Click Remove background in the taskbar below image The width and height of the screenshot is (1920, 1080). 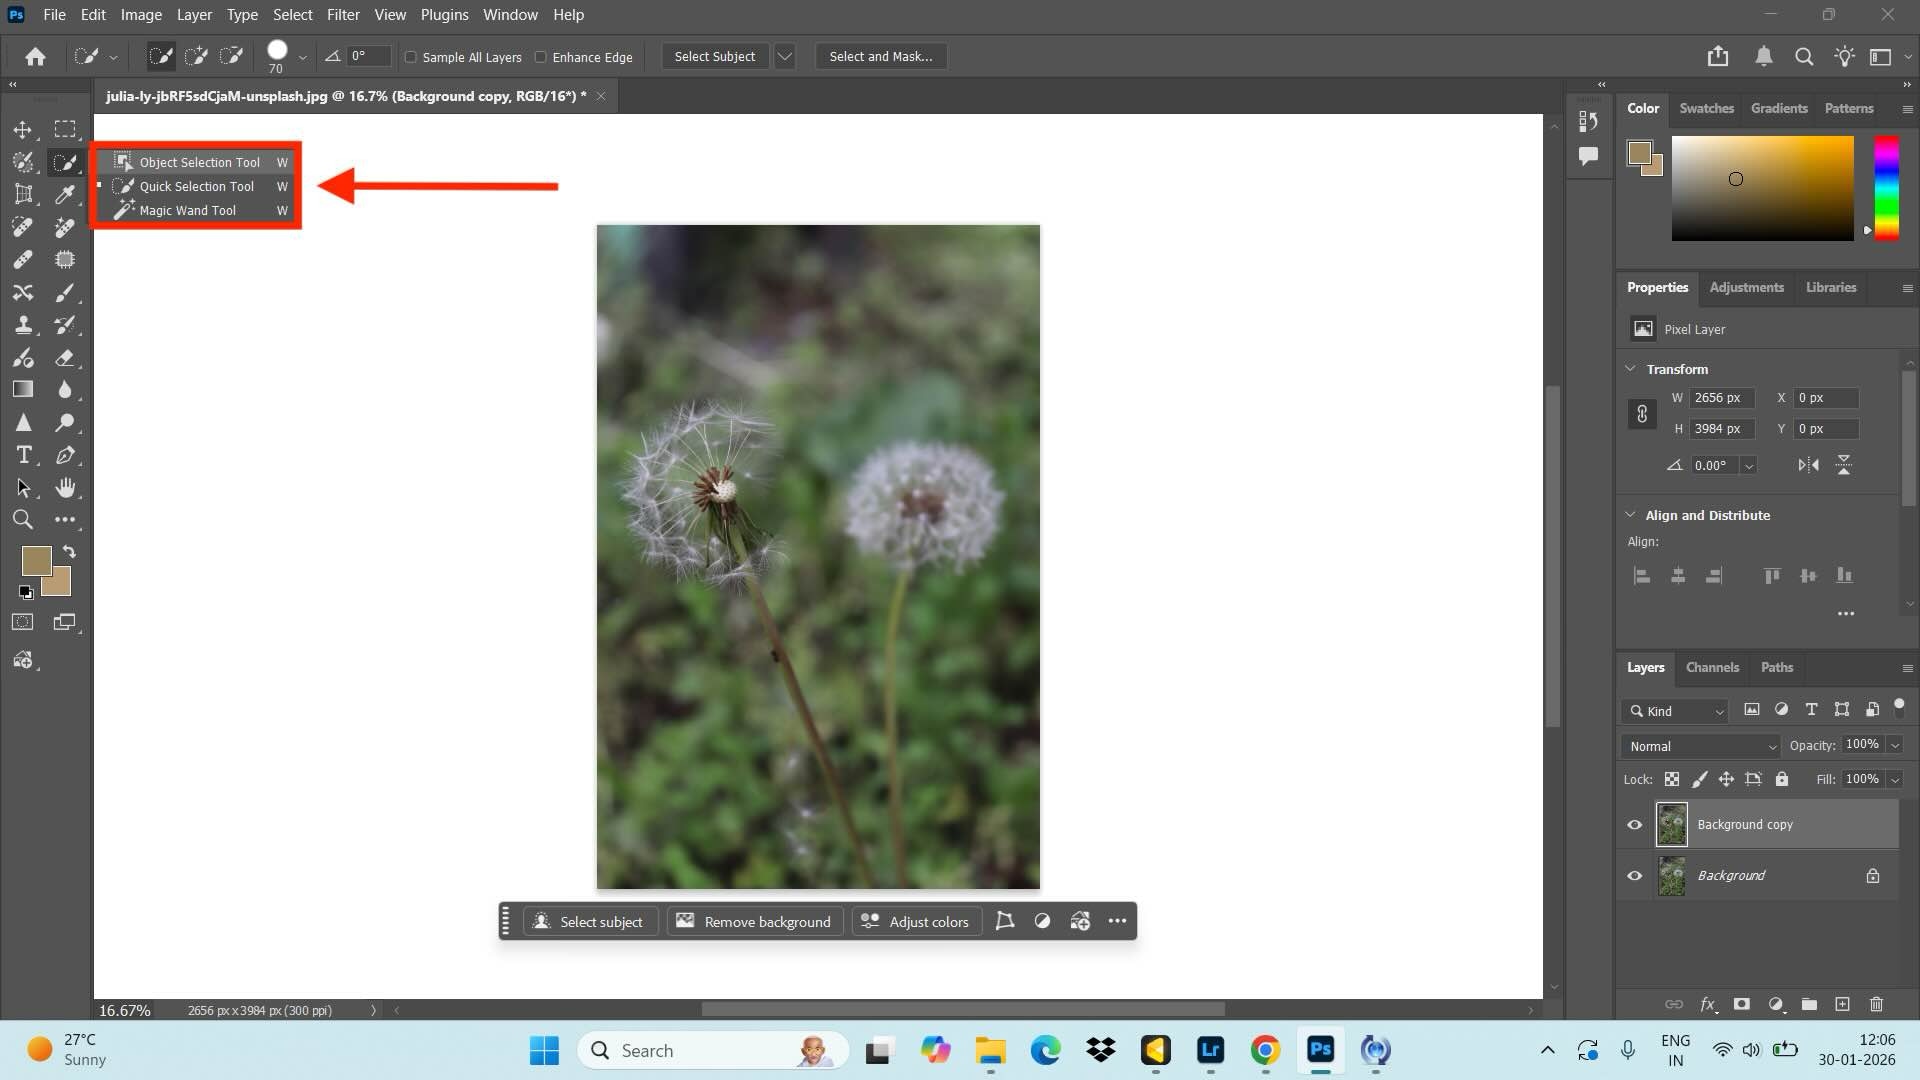click(754, 921)
